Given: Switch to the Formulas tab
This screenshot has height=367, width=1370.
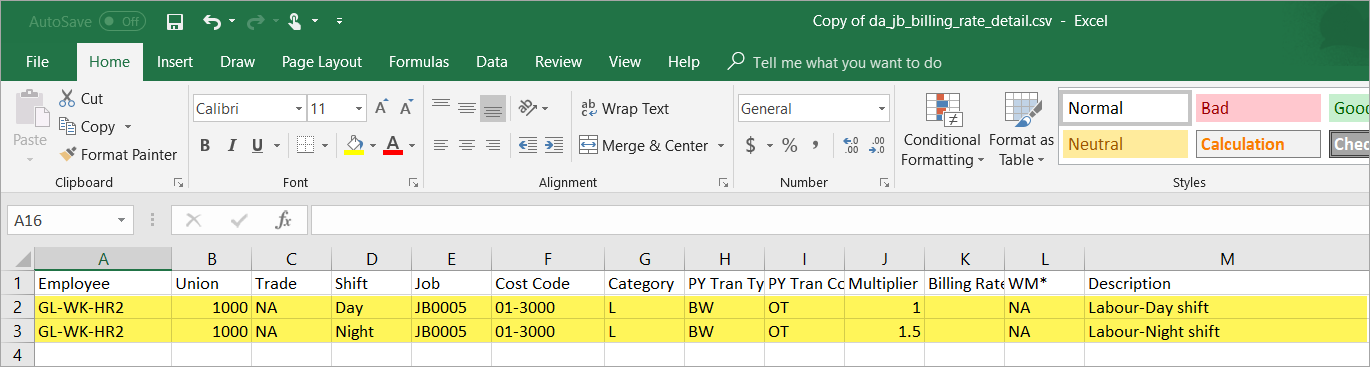Looking at the screenshot, I should (419, 61).
